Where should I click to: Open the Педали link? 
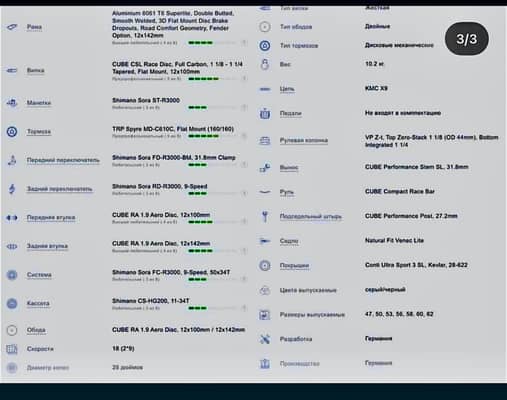click(x=291, y=114)
